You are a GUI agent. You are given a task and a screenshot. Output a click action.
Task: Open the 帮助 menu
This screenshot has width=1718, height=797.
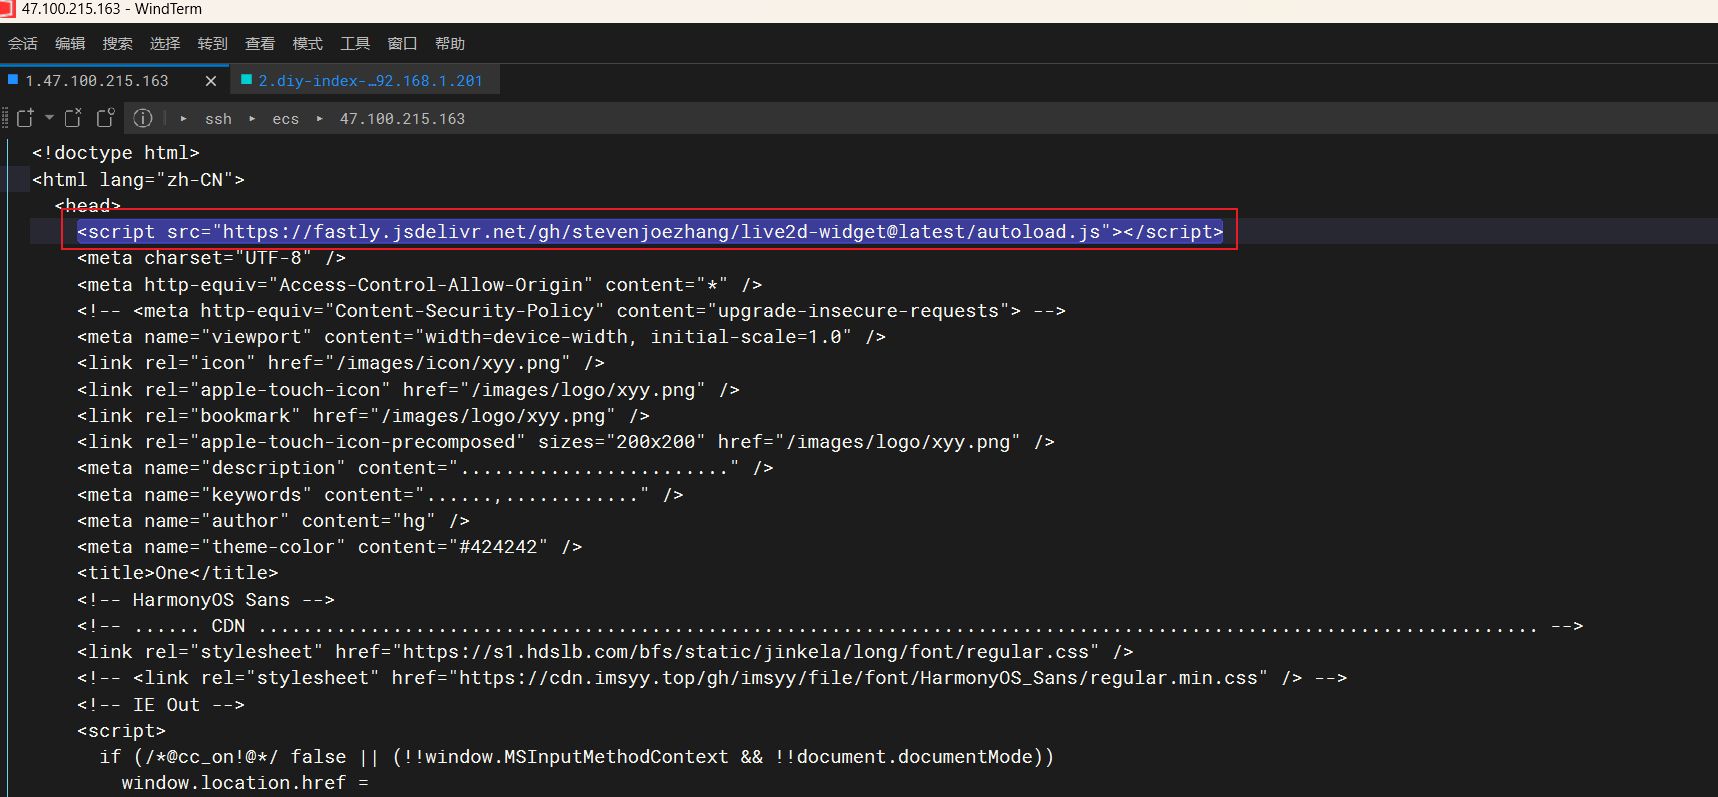450,44
